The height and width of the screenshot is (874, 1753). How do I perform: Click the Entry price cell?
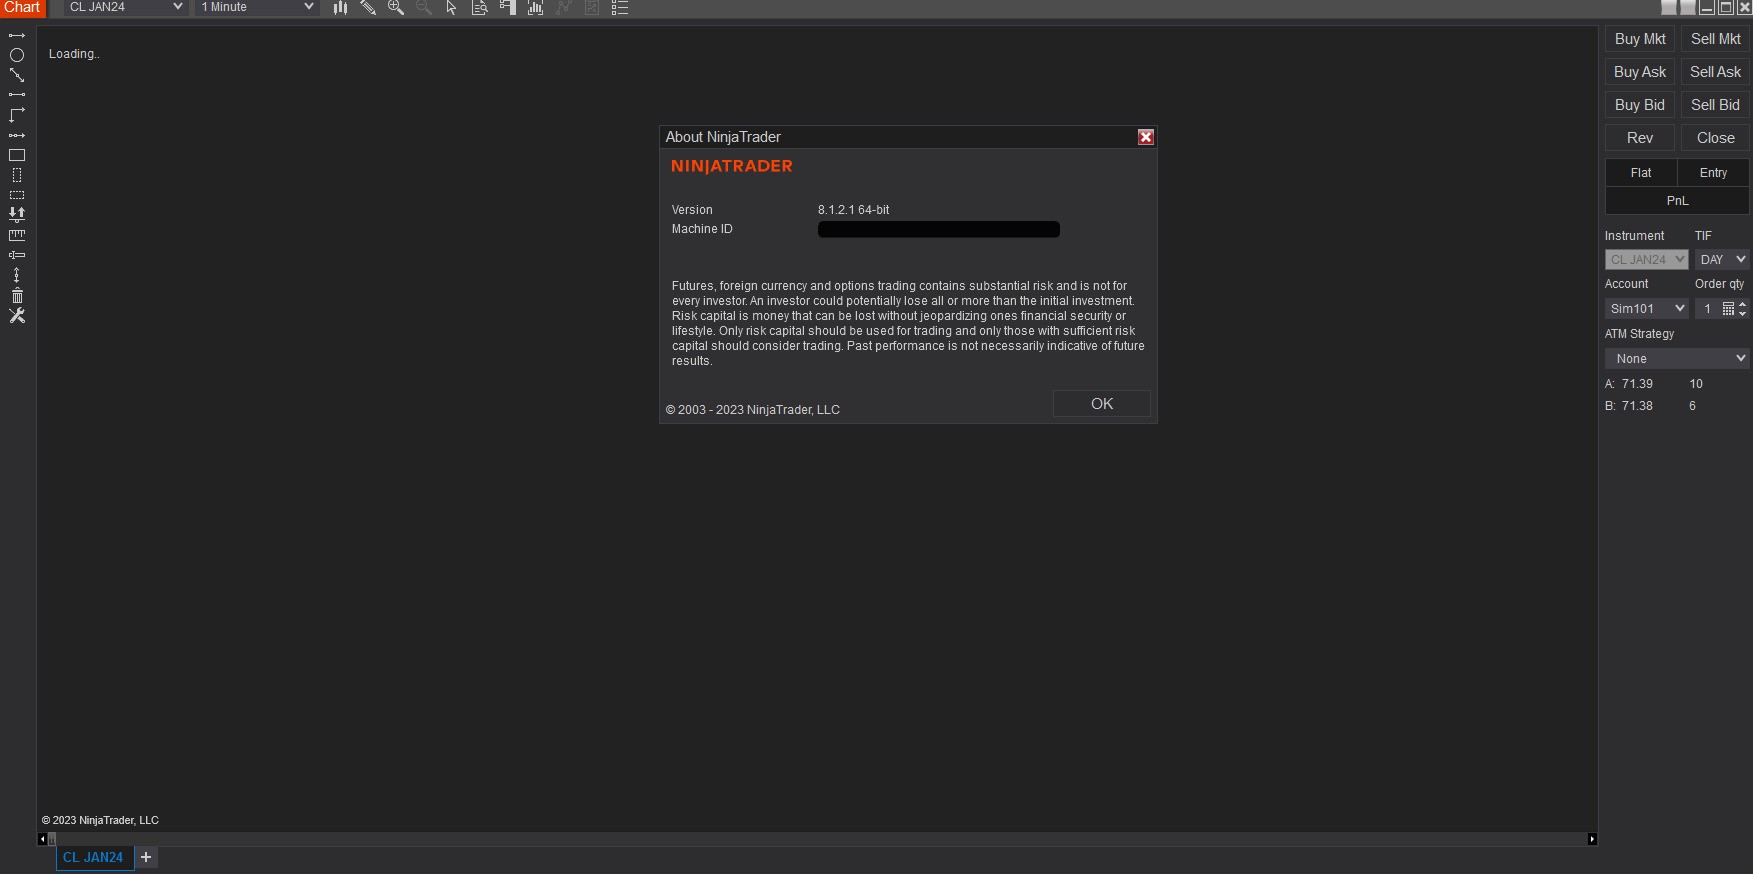click(x=1713, y=173)
